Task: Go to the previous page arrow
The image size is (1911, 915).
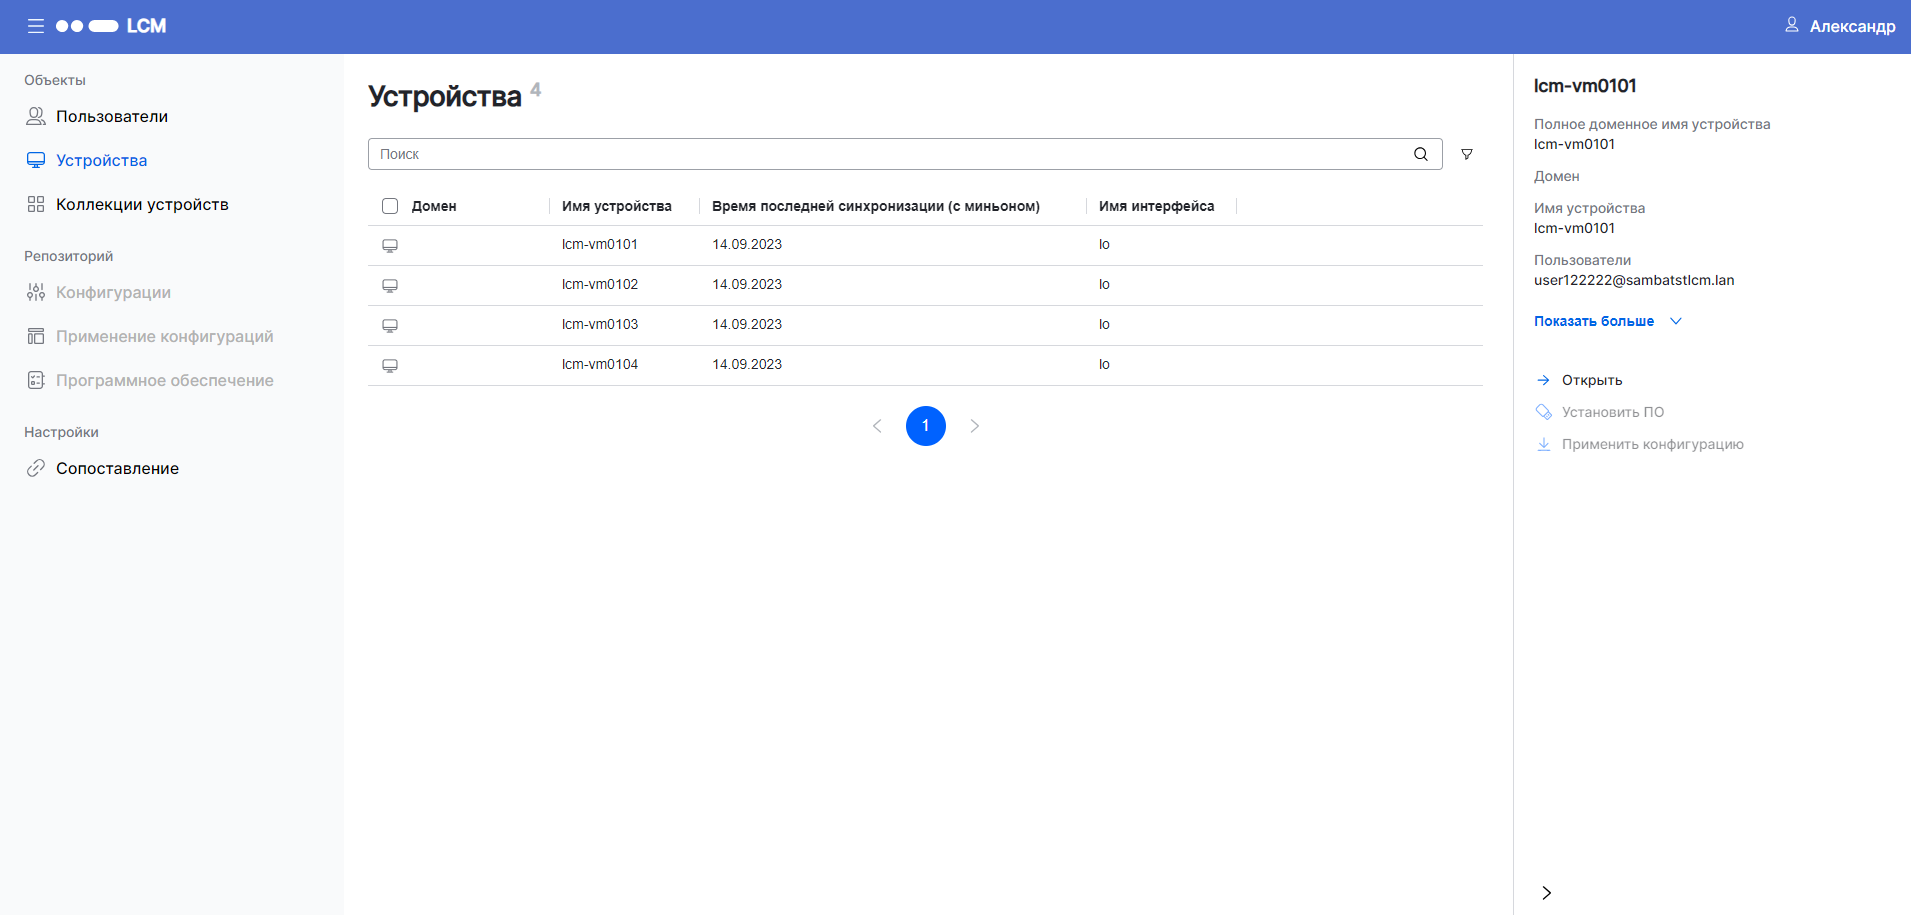Action: (877, 426)
